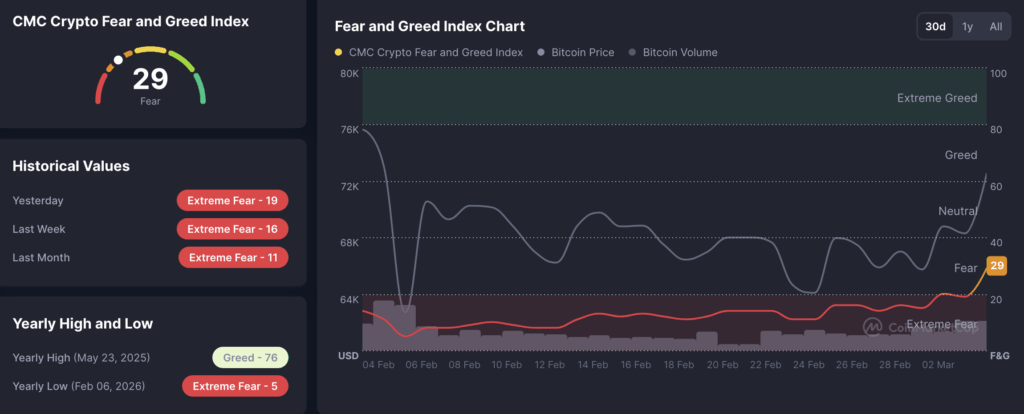Click the large 29 value in the gauge

[150, 80]
